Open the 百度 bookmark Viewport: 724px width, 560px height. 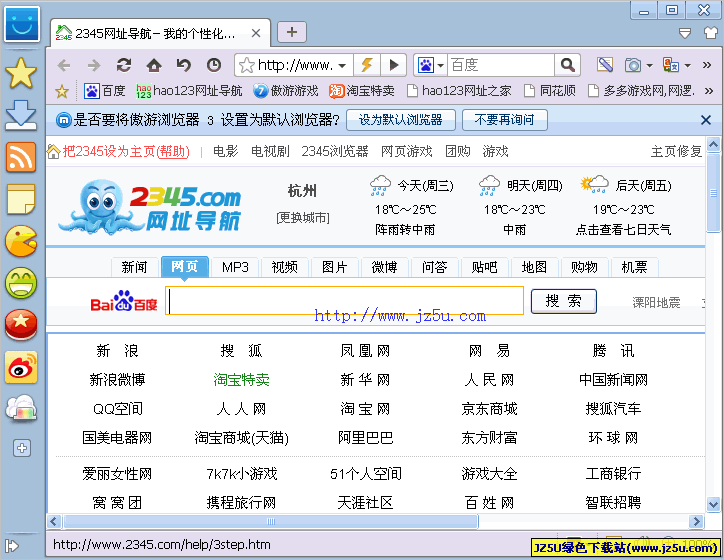click(105, 91)
